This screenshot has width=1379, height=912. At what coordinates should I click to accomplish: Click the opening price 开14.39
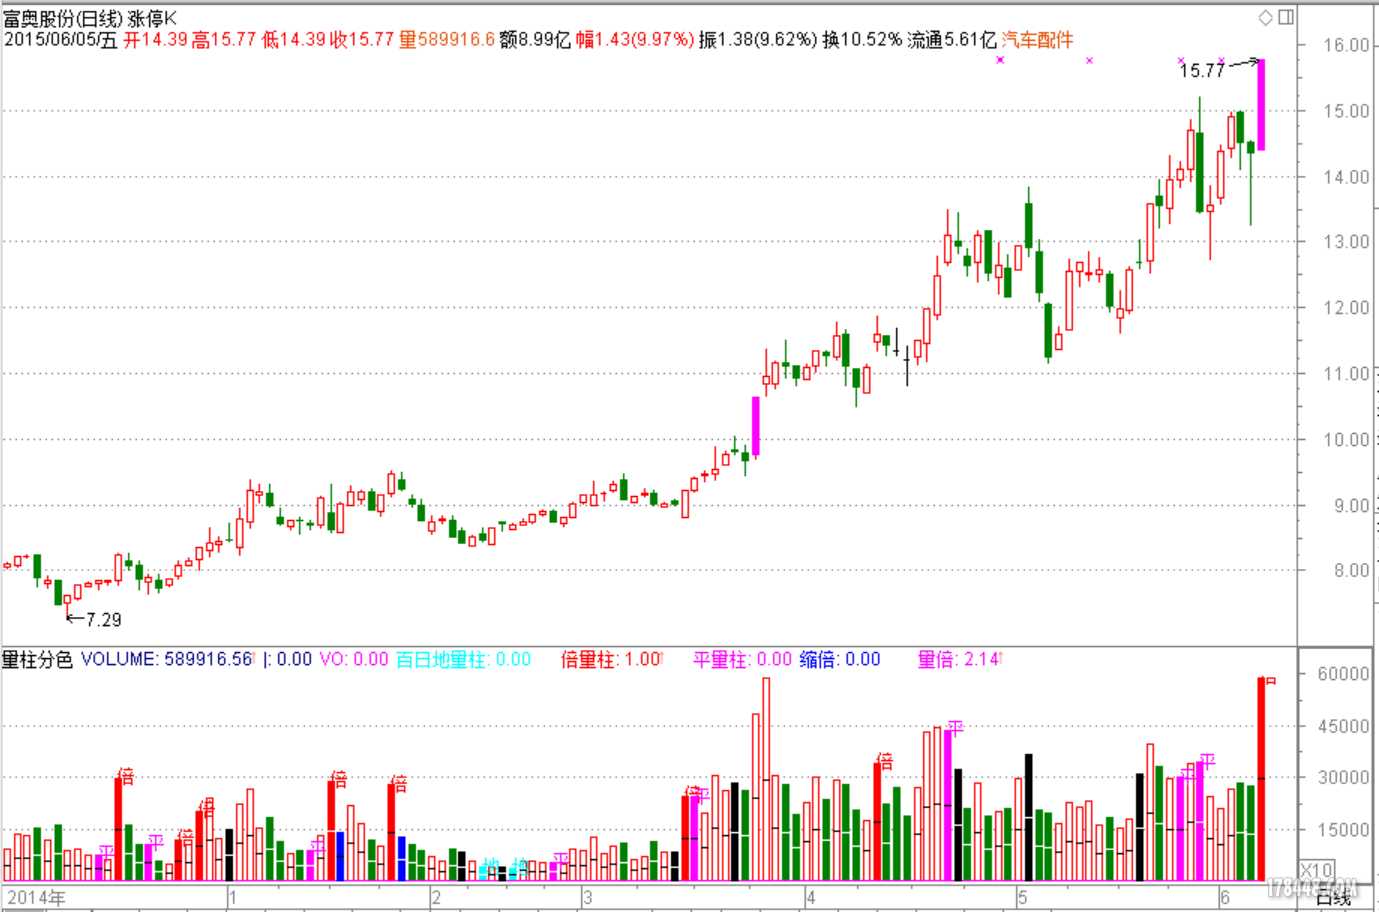click(x=155, y=40)
